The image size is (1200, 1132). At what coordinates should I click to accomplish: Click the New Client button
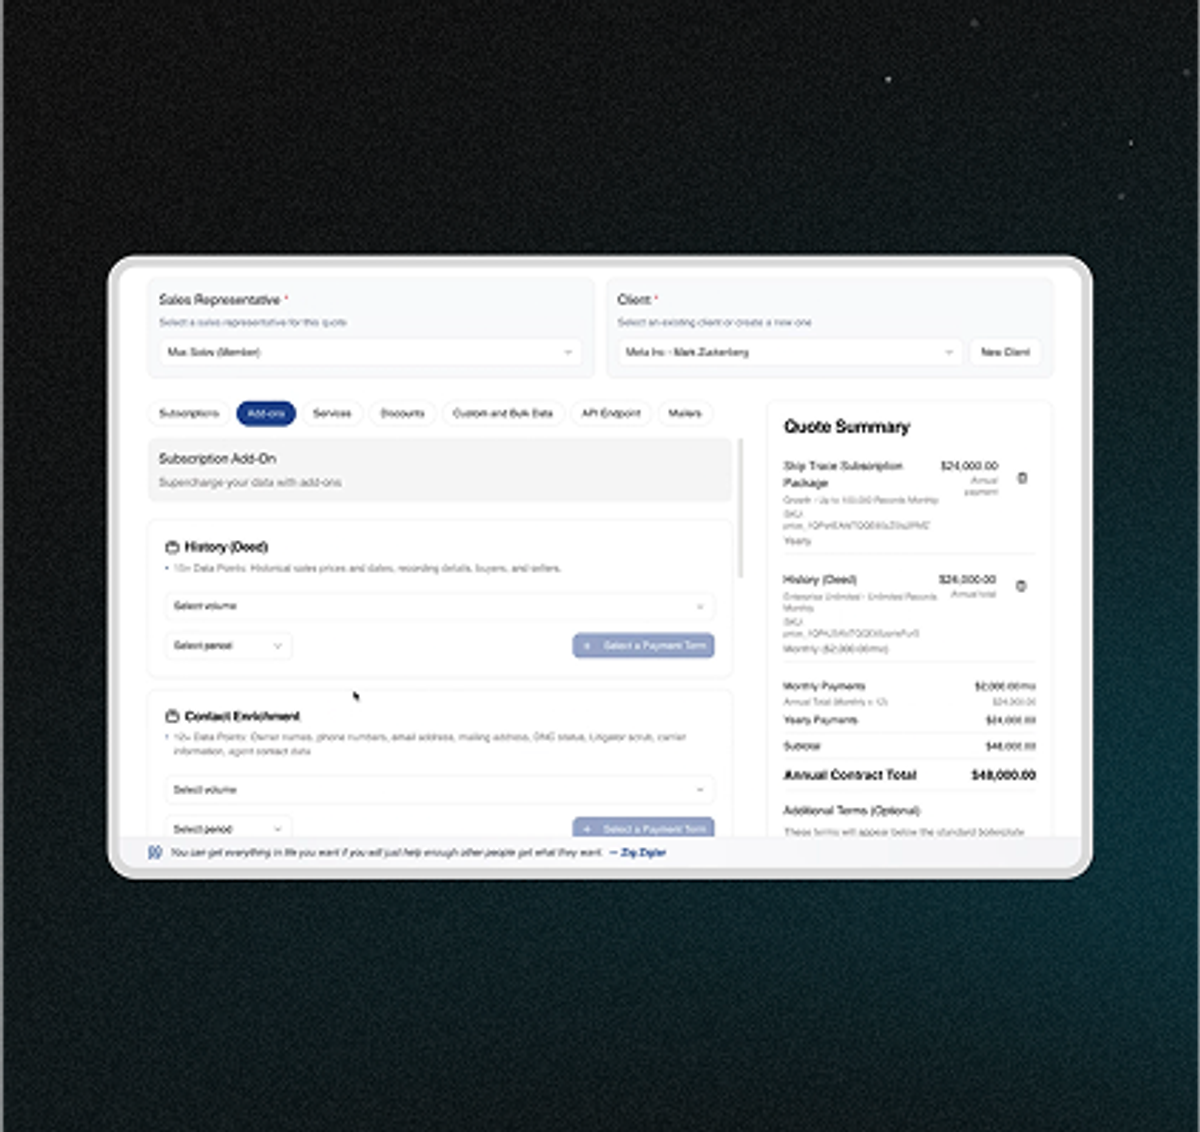coord(1005,352)
